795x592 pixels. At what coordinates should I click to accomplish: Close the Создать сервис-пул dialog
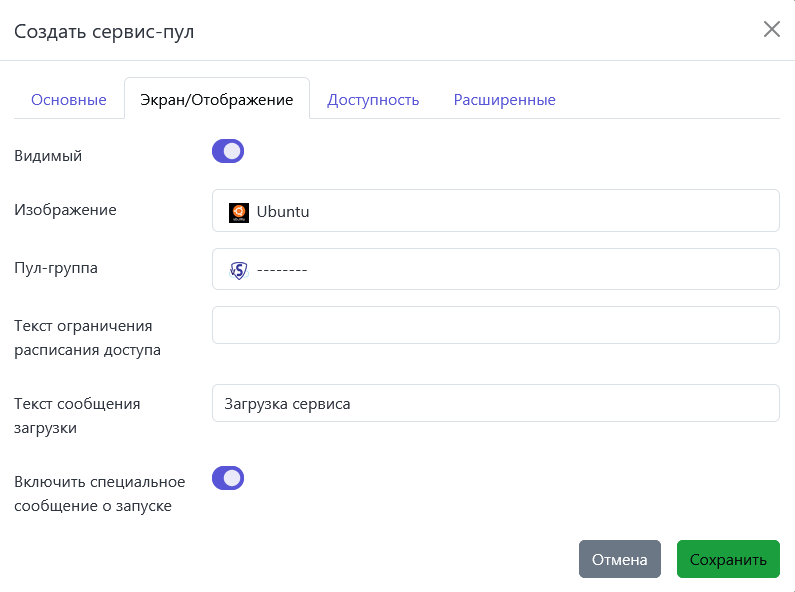tap(771, 29)
